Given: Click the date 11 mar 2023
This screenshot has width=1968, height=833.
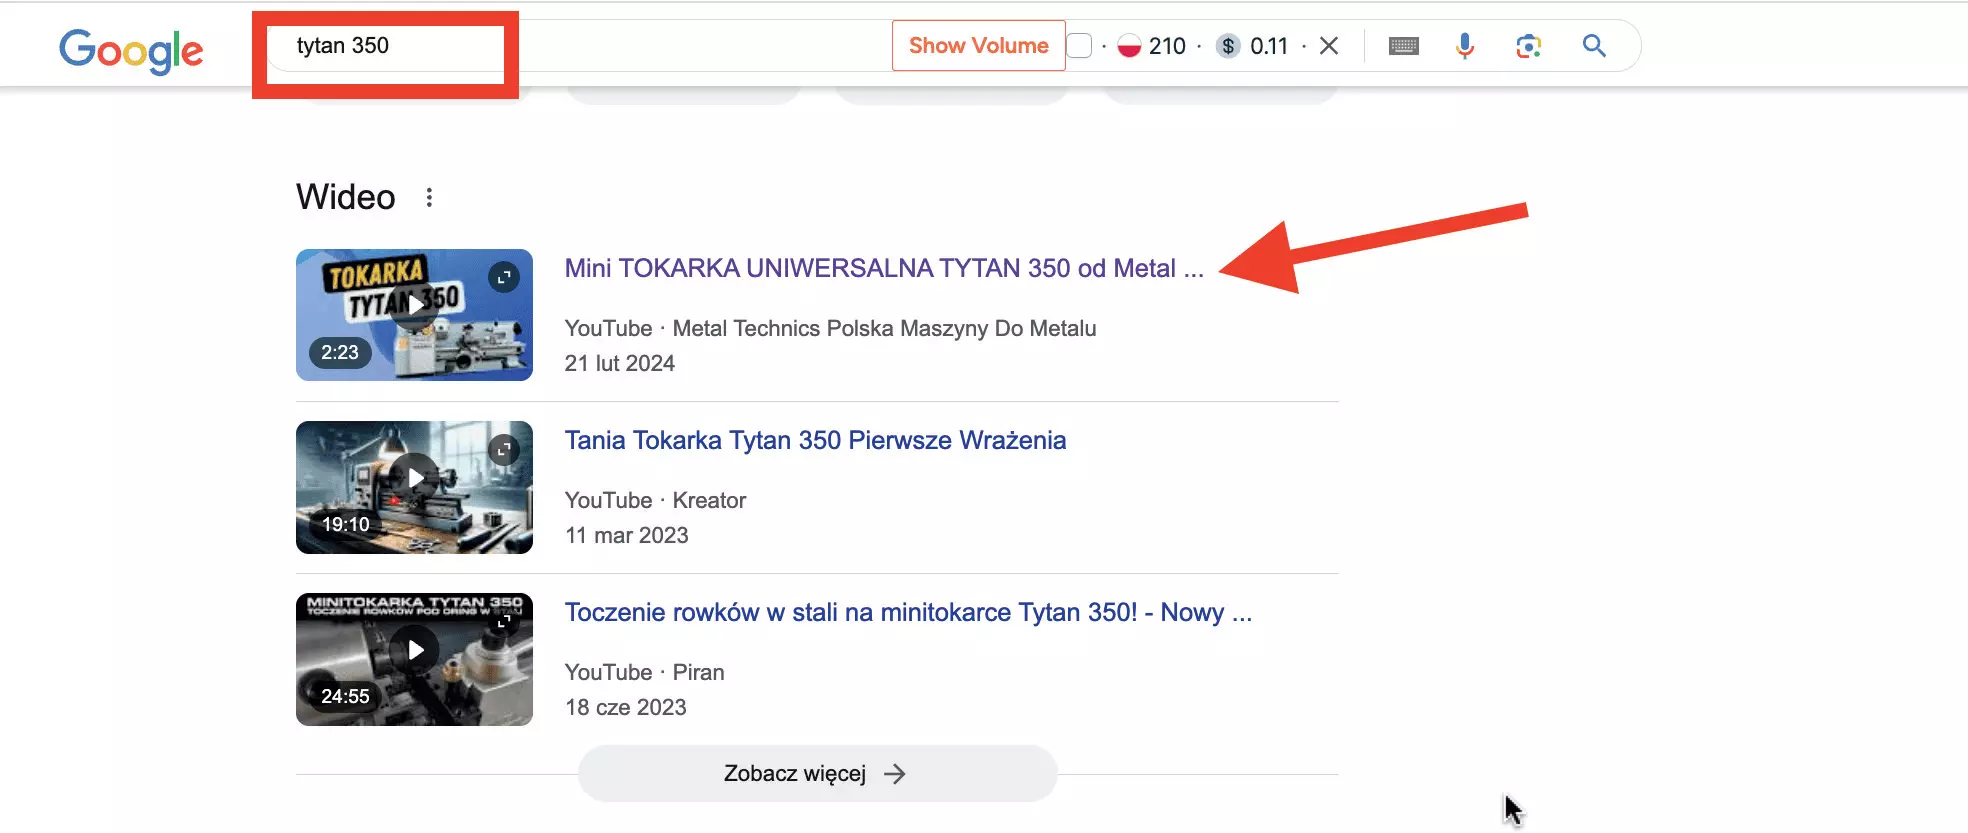Looking at the screenshot, I should [x=627, y=535].
